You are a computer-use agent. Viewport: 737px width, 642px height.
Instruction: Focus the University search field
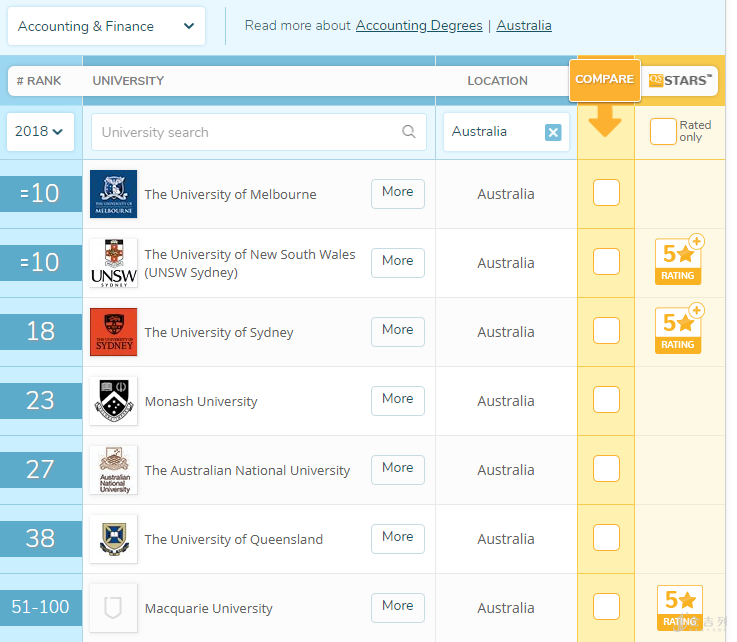(x=250, y=132)
